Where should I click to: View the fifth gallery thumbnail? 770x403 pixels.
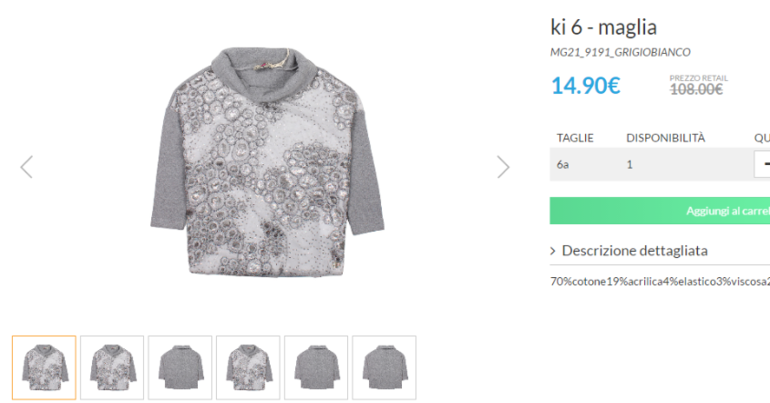click(316, 367)
